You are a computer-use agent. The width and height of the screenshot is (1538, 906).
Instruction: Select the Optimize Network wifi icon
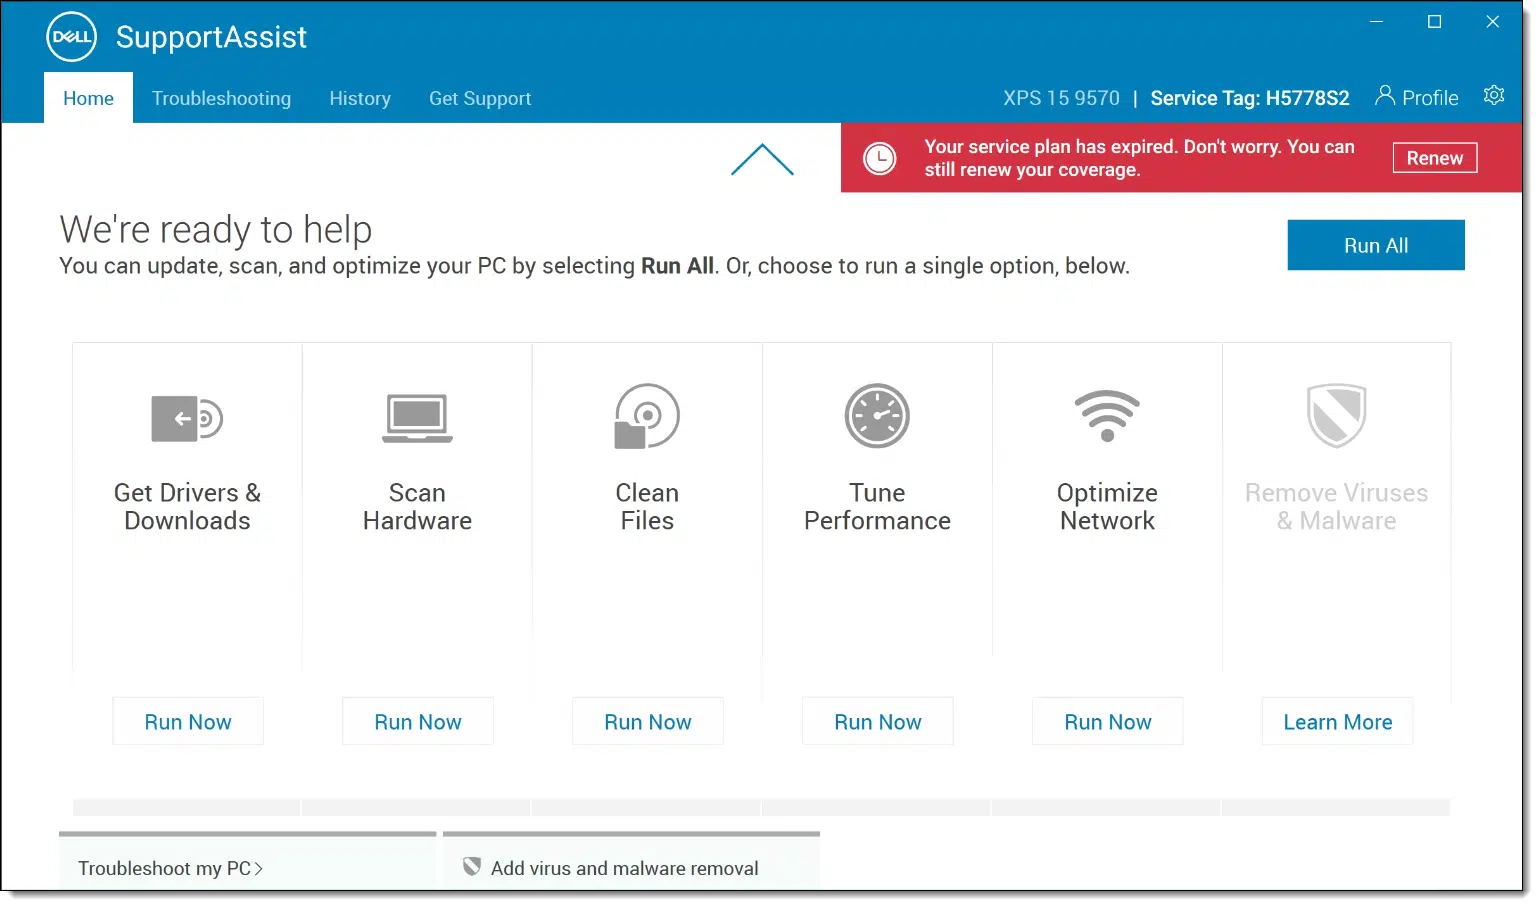pos(1107,416)
